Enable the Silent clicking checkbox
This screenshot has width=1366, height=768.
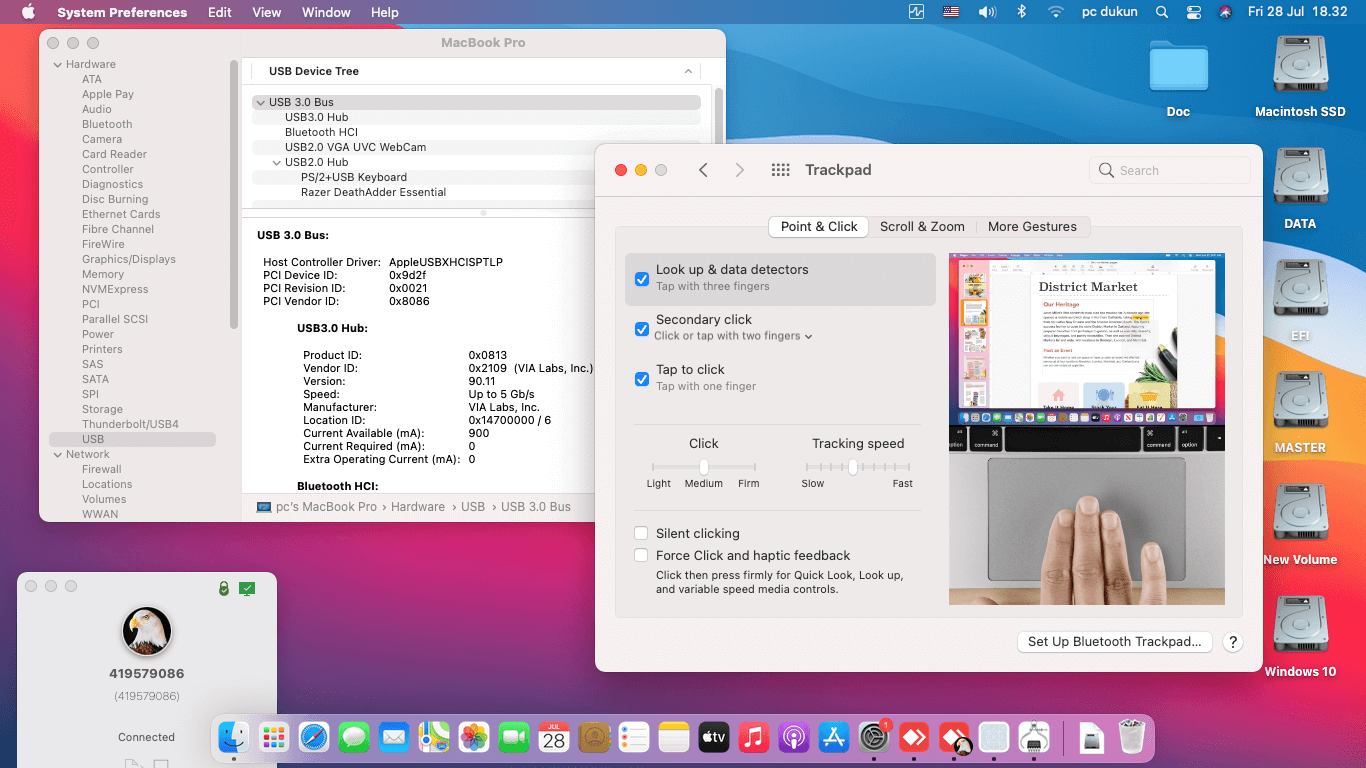pos(641,534)
